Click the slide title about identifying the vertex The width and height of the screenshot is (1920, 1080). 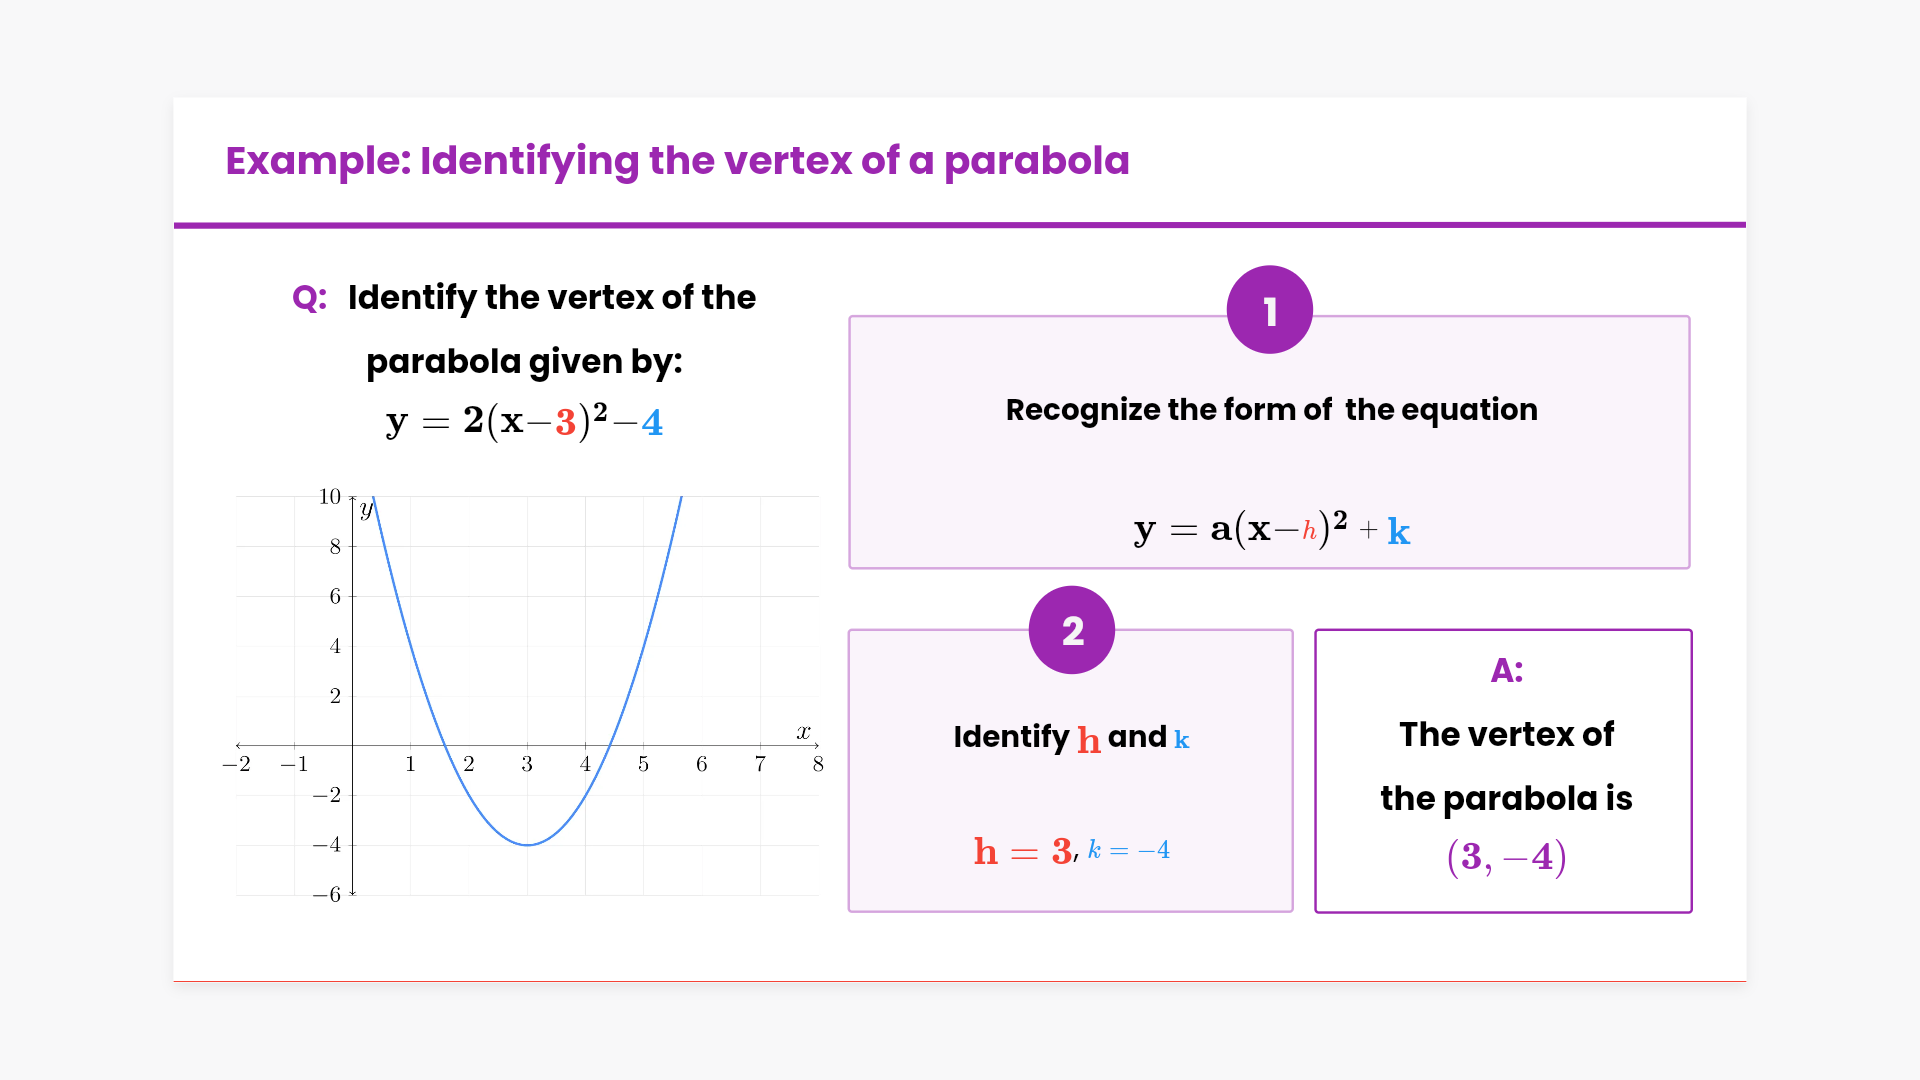[677, 161]
